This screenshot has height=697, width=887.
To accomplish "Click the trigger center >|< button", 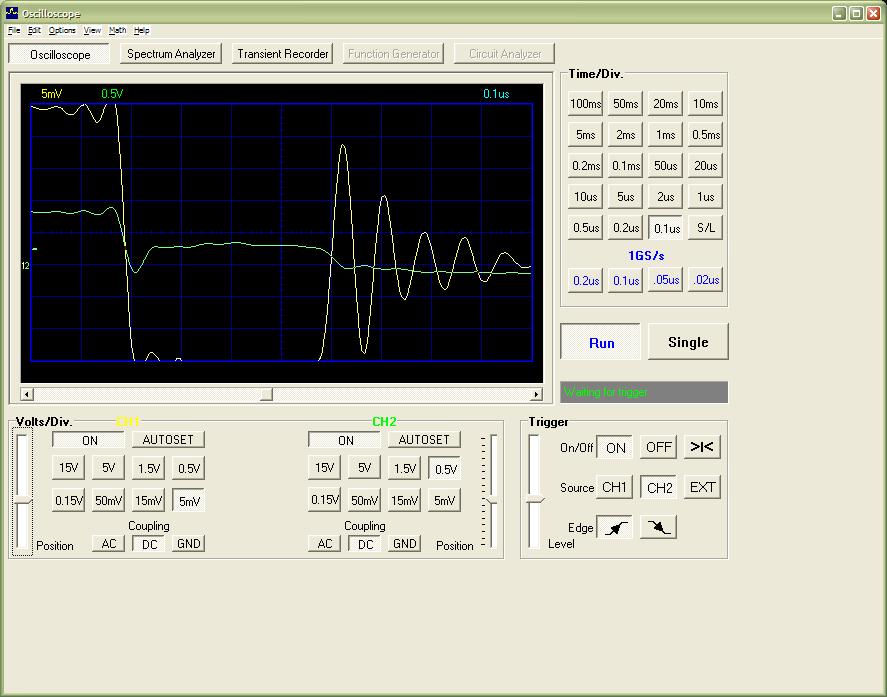I will point(701,447).
